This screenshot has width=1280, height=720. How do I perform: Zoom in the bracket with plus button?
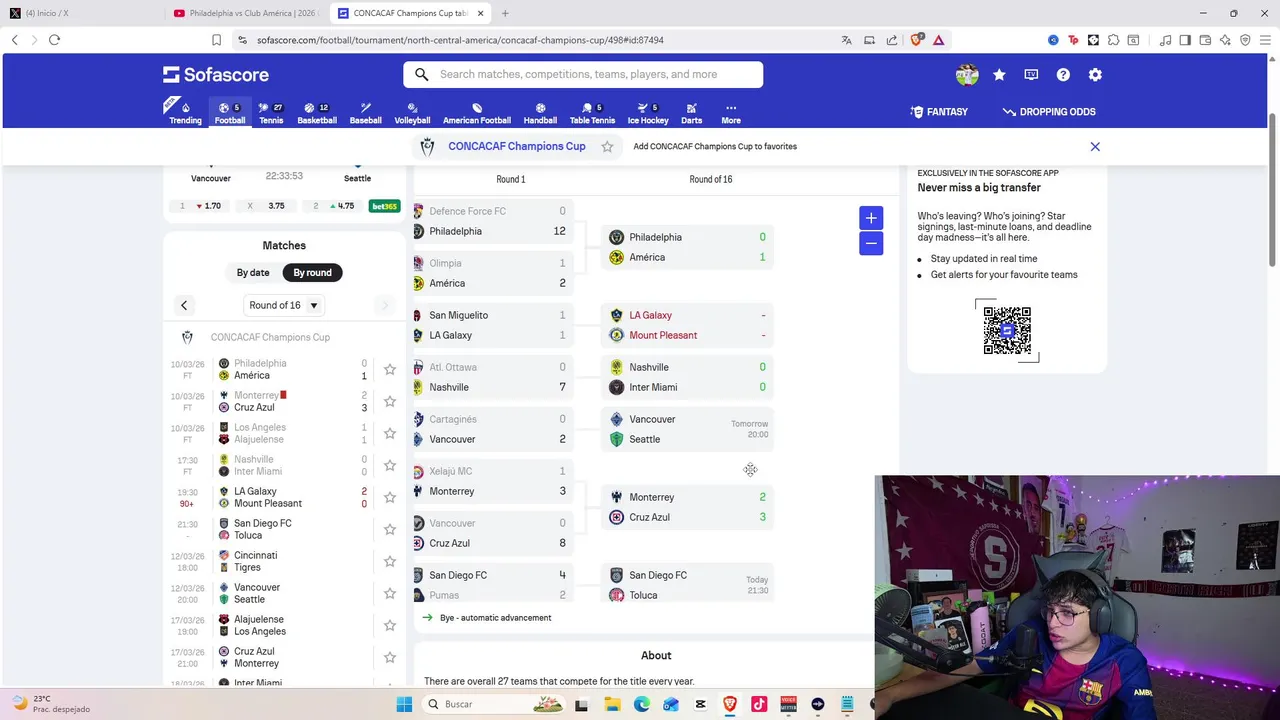click(871, 218)
